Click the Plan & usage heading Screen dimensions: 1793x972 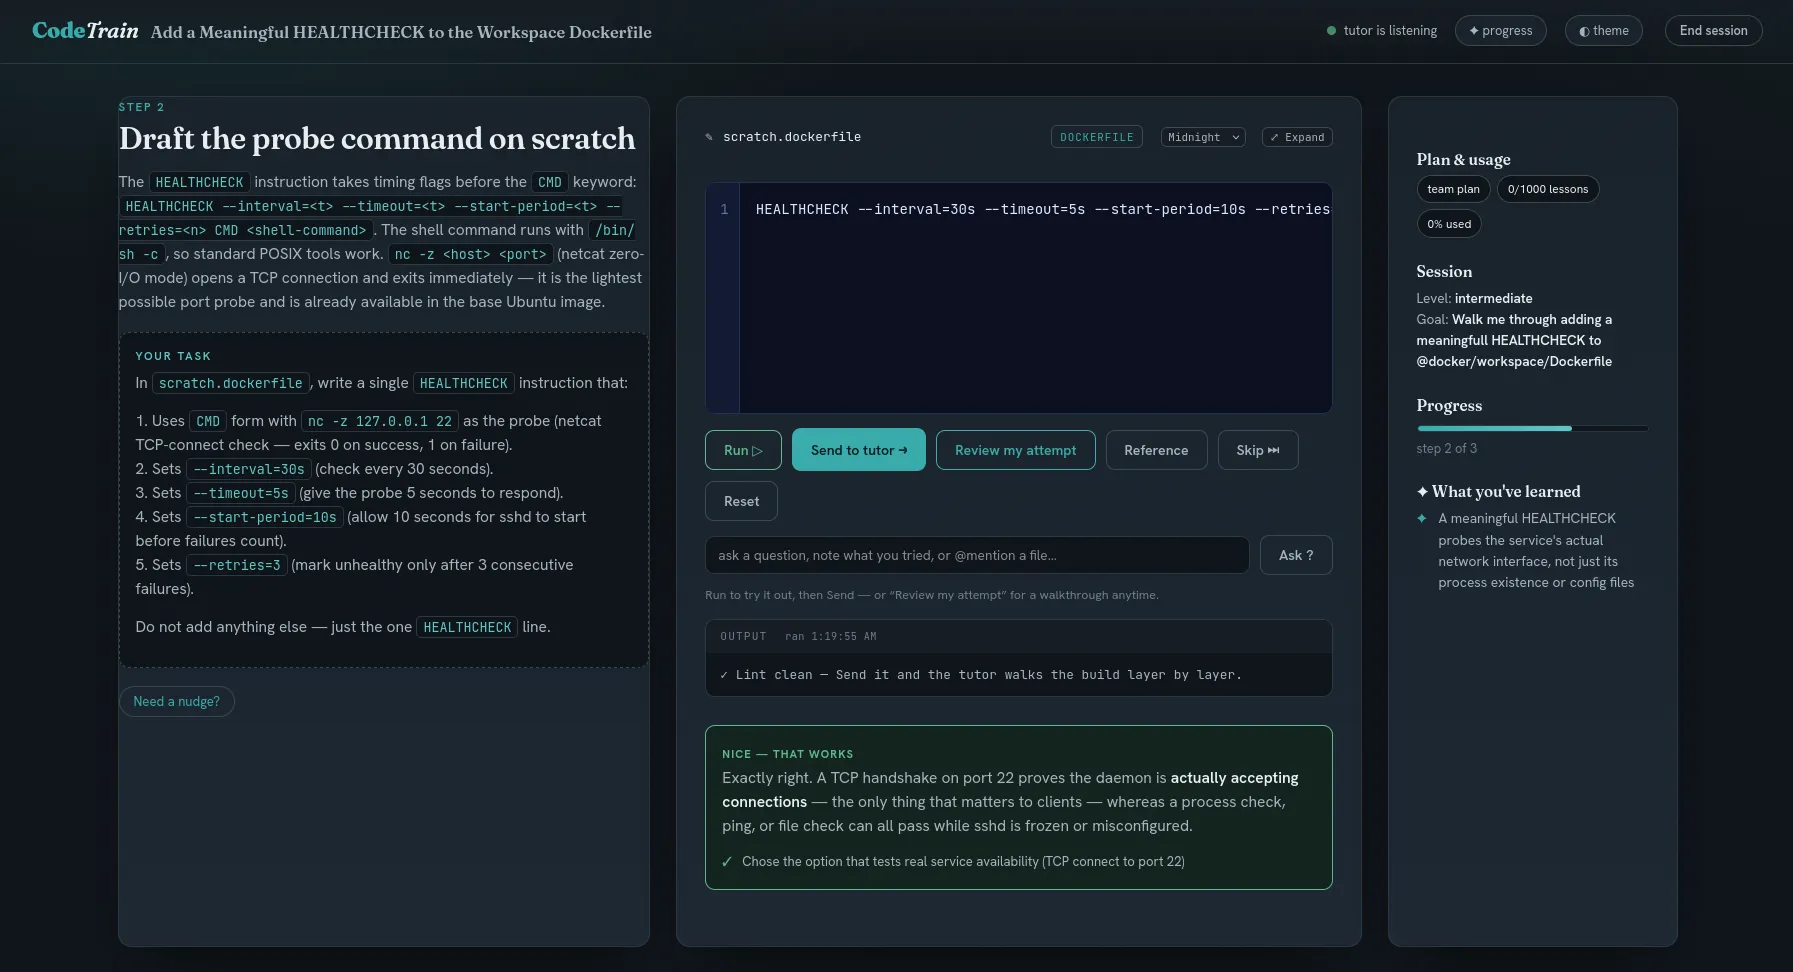coord(1463,159)
